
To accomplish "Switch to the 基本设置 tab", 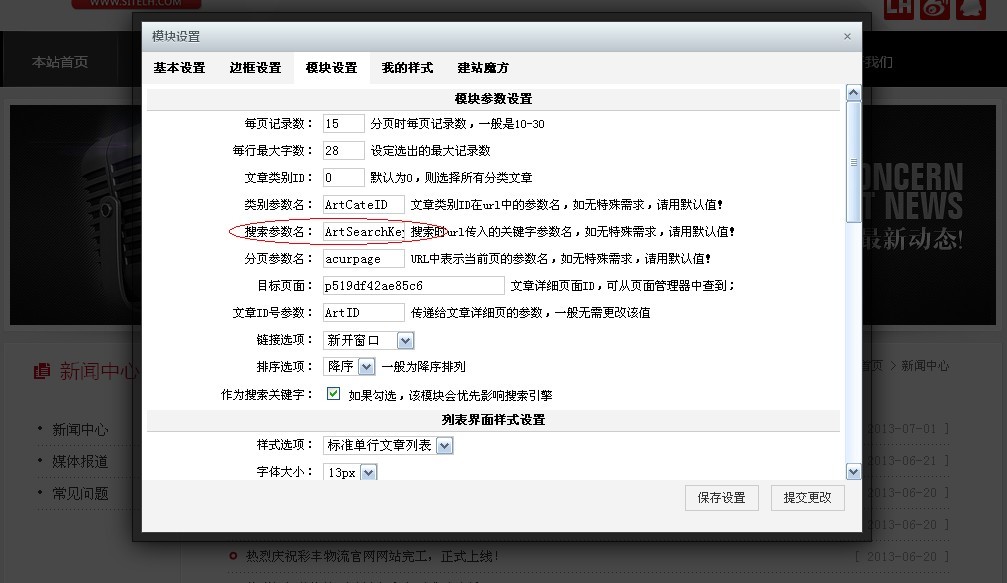I will point(179,67).
